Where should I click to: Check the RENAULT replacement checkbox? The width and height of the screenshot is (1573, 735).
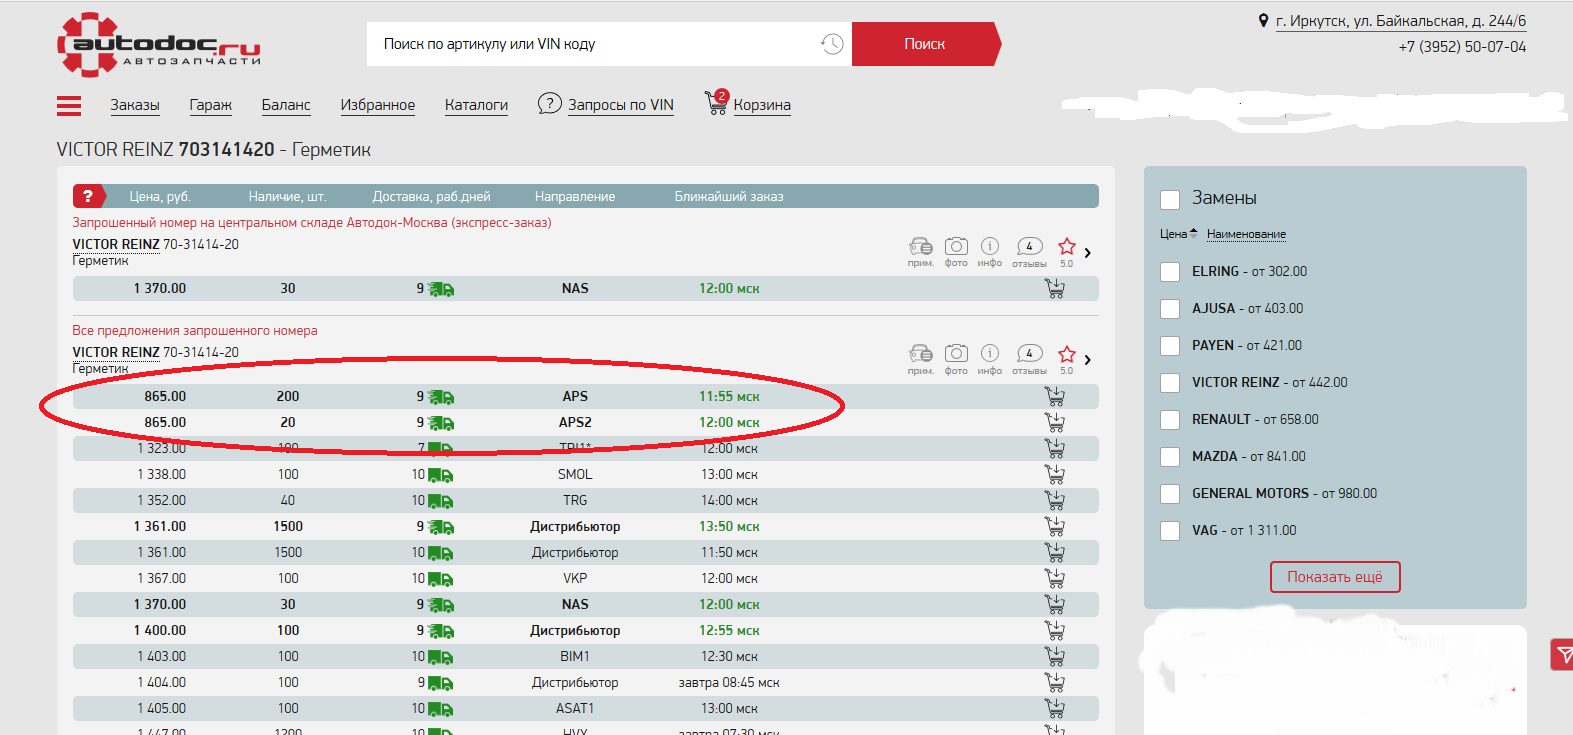coord(1170,420)
